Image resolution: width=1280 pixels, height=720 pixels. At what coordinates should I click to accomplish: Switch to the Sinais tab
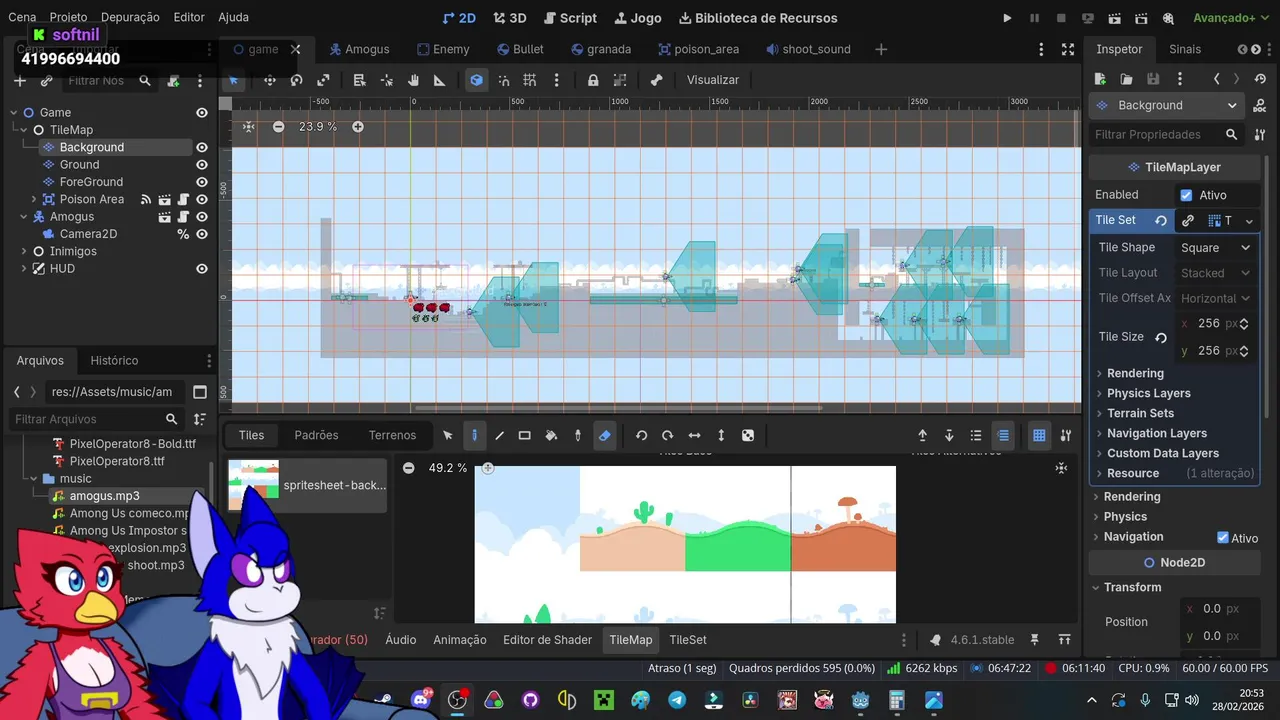[1185, 49]
